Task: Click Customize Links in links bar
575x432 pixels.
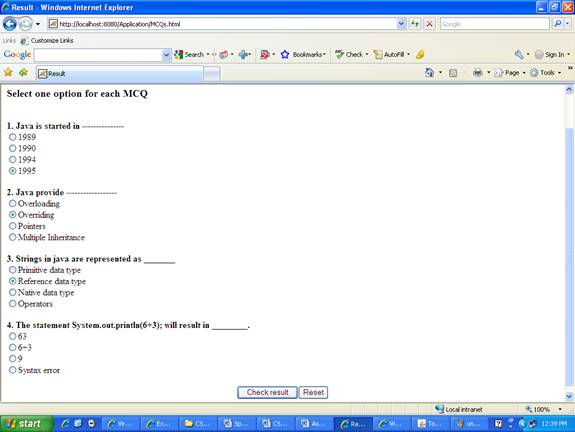Action: [47, 40]
